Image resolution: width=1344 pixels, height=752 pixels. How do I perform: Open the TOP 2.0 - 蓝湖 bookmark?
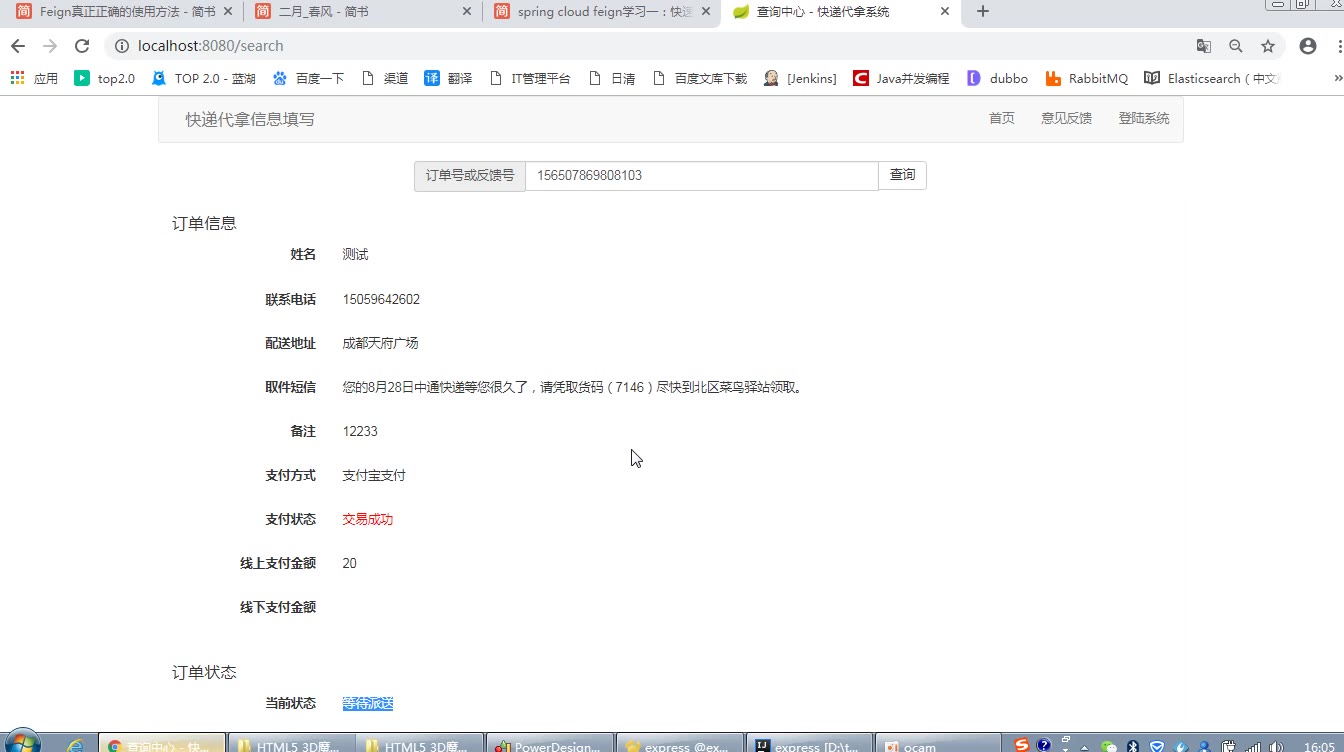tap(203, 78)
